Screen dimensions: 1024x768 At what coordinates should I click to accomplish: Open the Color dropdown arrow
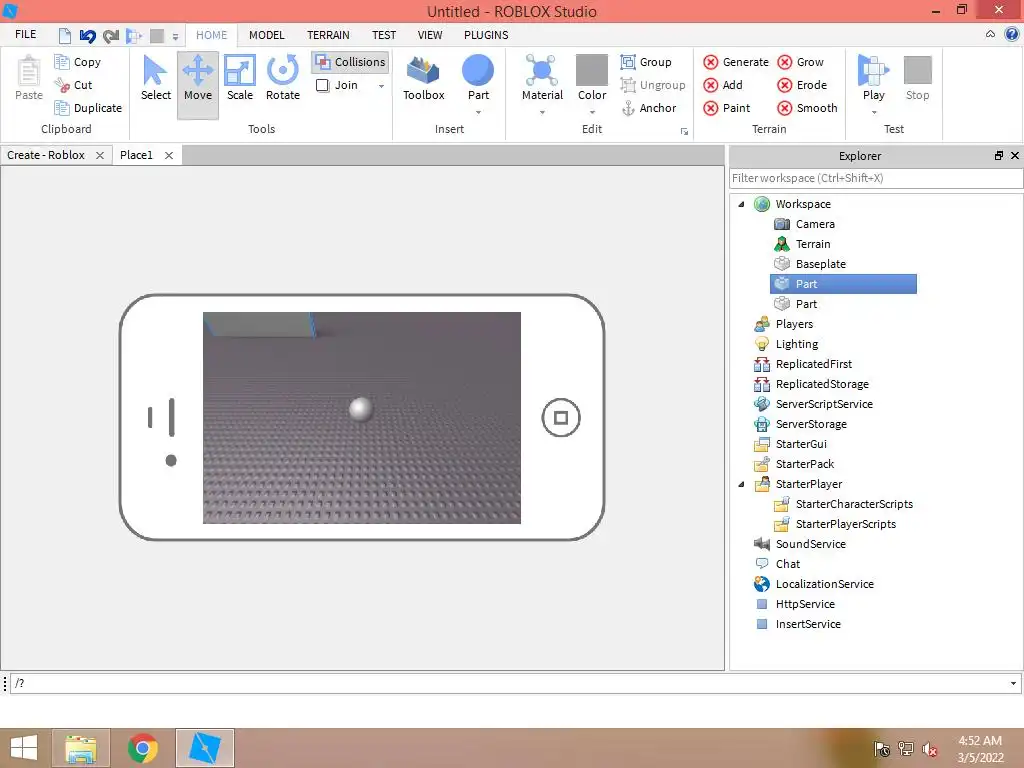592,112
